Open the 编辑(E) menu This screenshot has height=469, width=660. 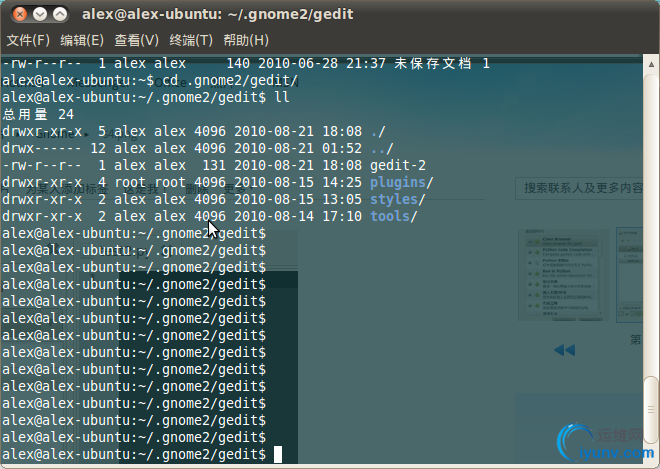coord(82,40)
